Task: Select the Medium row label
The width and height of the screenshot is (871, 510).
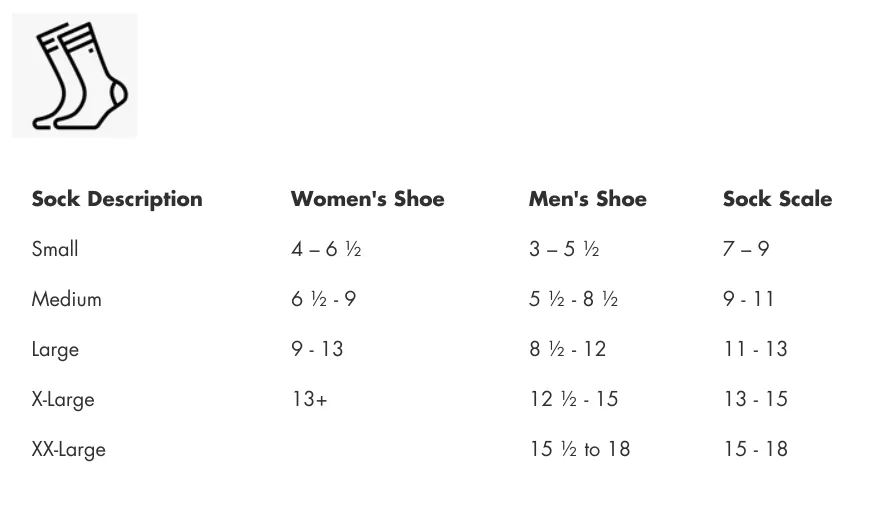Action: (67, 299)
